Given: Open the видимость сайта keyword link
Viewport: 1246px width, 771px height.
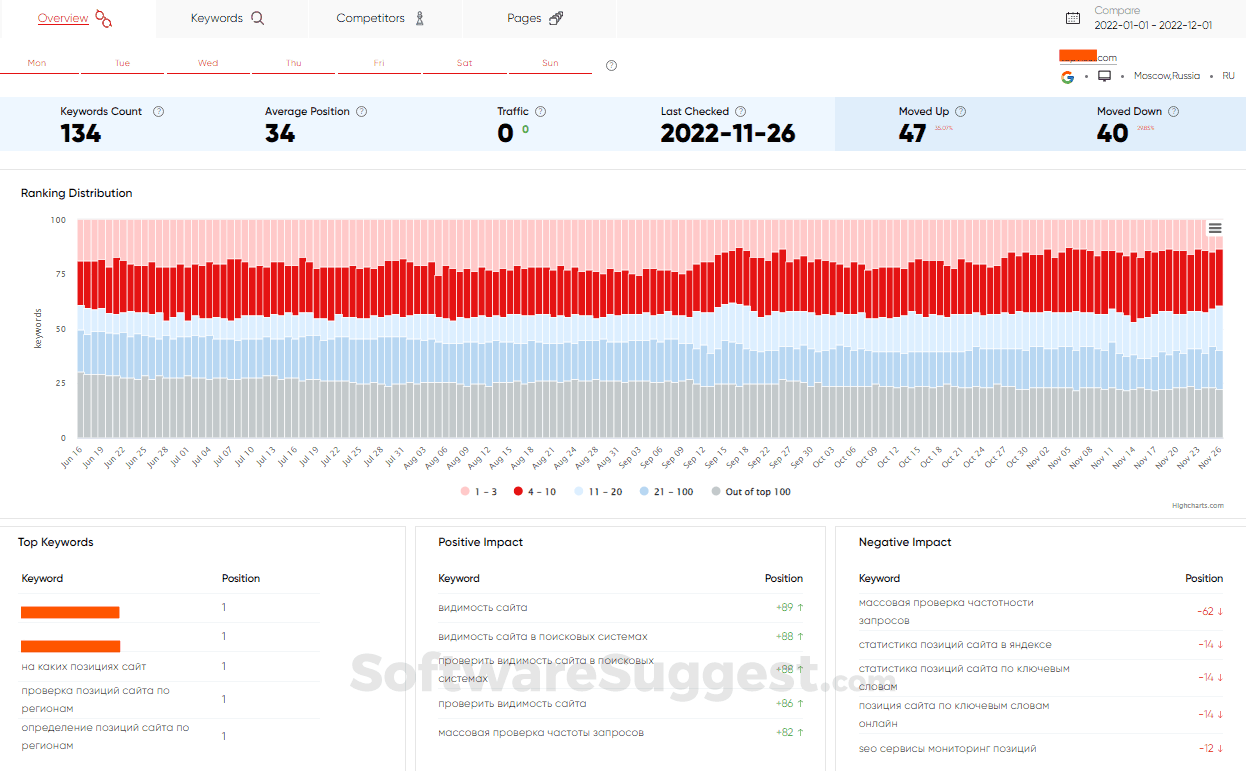Looking at the screenshot, I should [482, 607].
